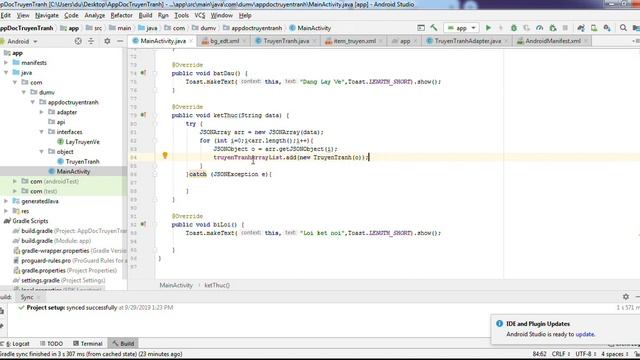Select LayTruyenVe interface in project tree
This screenshot has height=360, width=640.
click(82, 142)
